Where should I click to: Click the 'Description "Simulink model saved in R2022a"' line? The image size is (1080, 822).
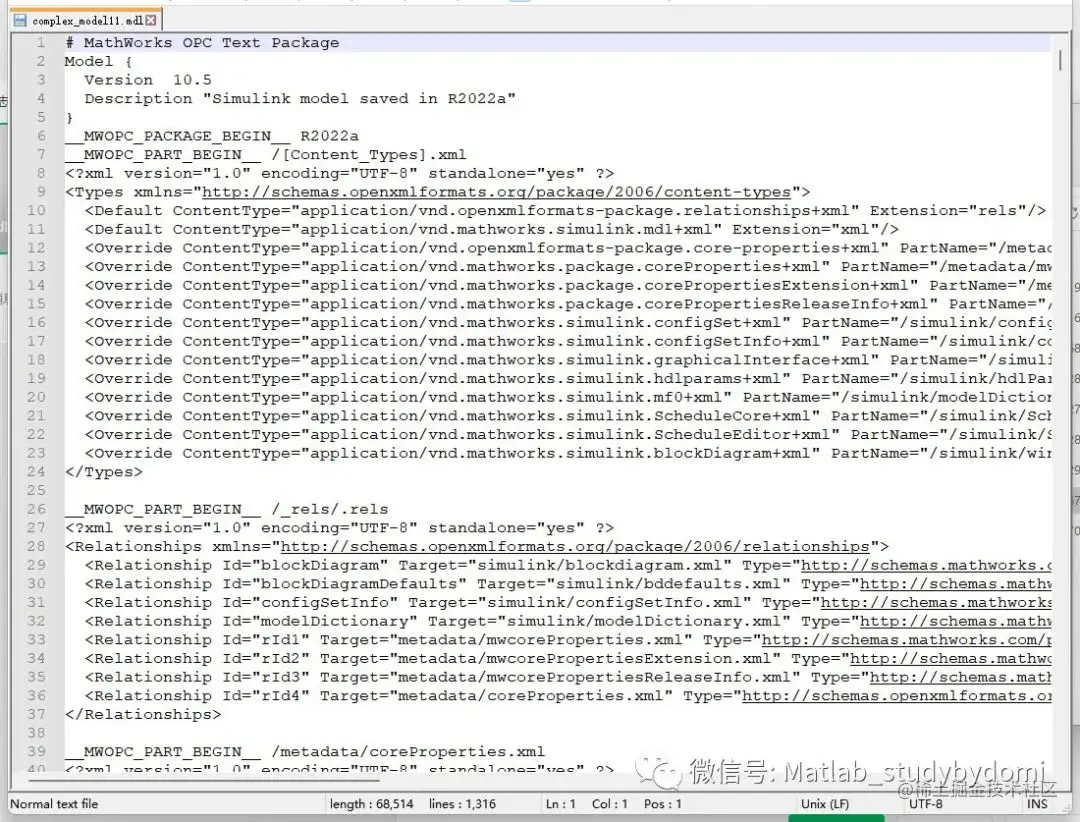(x=300, y=99)
